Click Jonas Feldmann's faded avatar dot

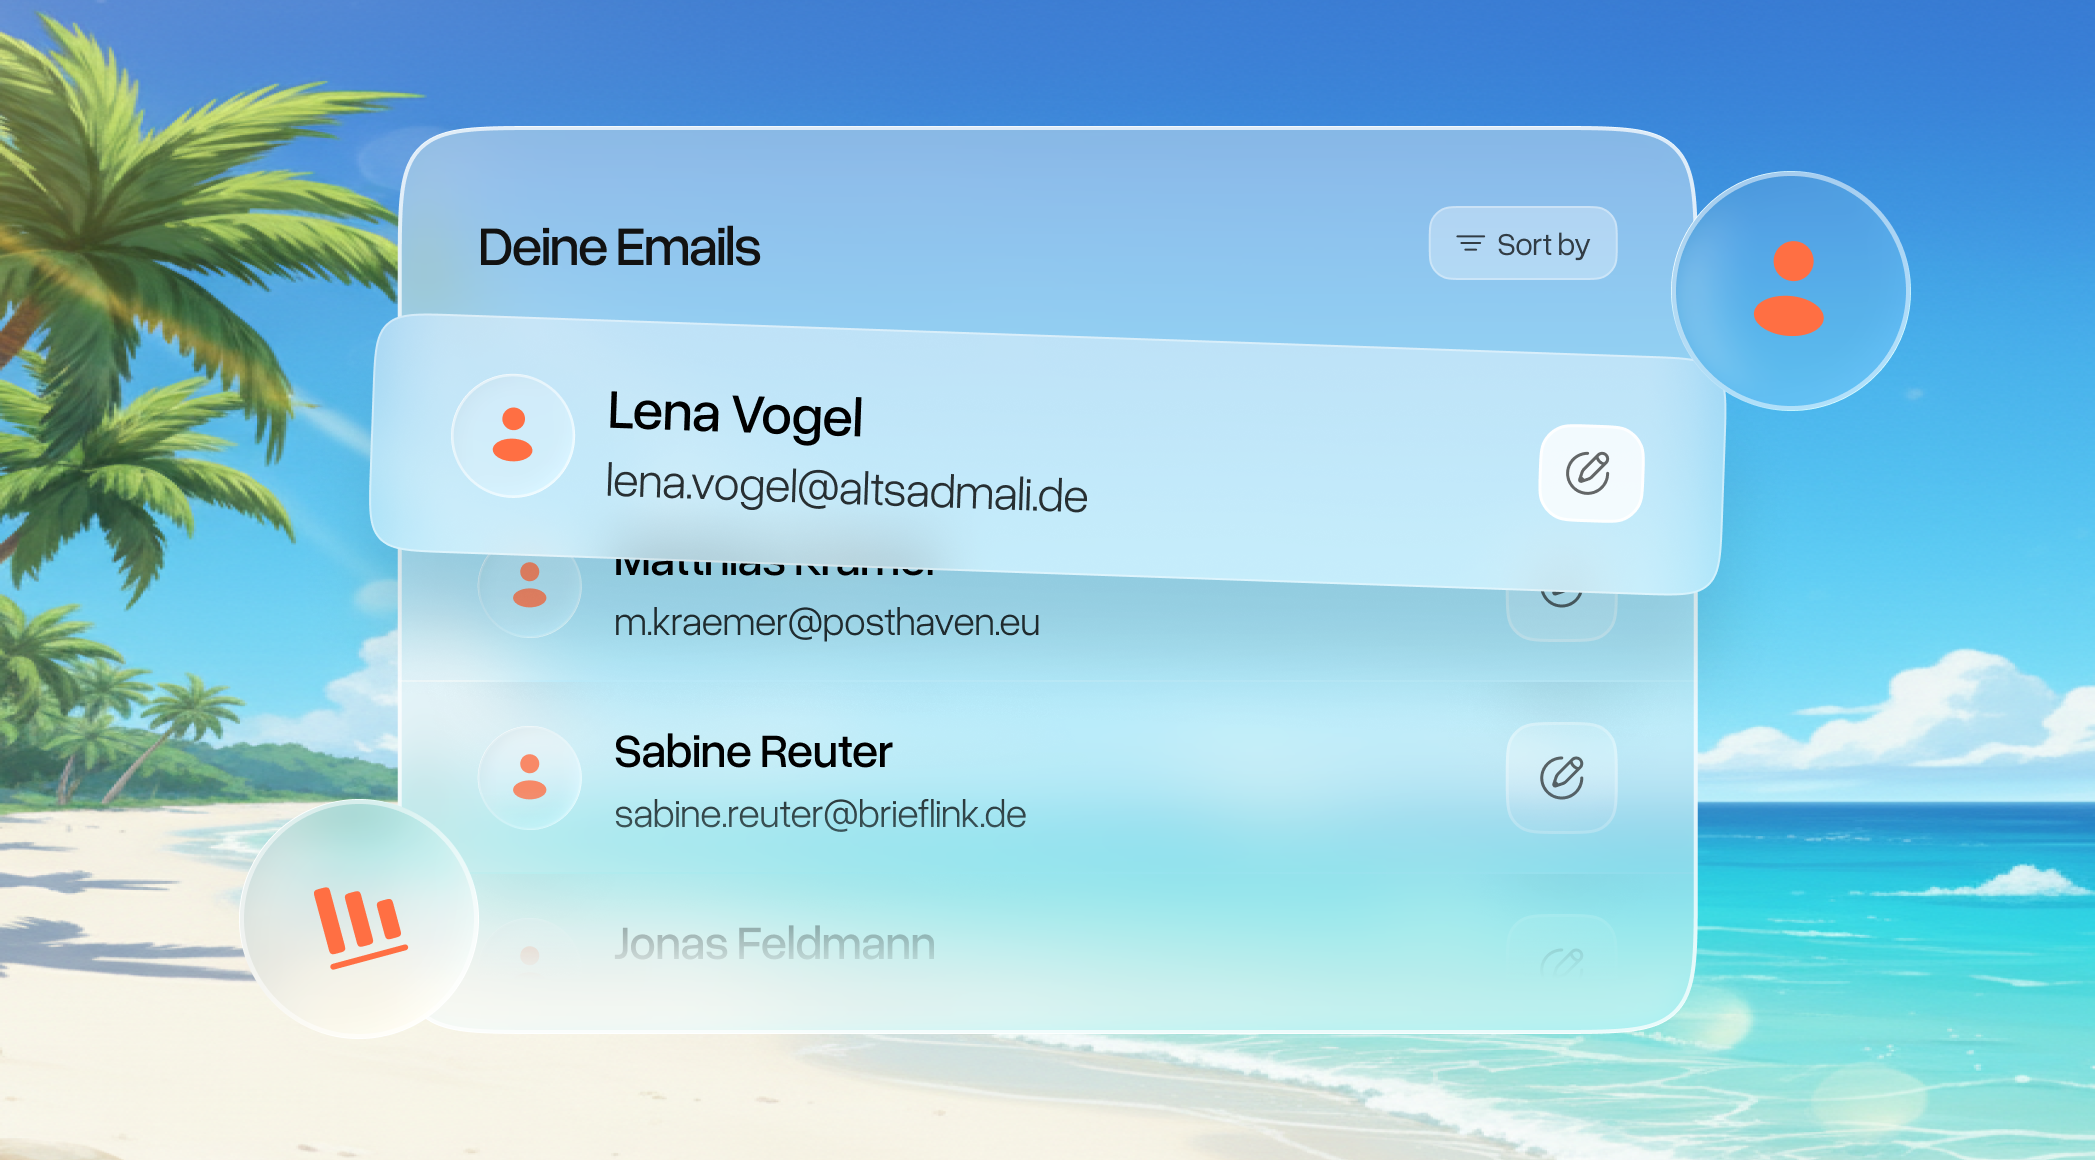(x=529, y=955)
